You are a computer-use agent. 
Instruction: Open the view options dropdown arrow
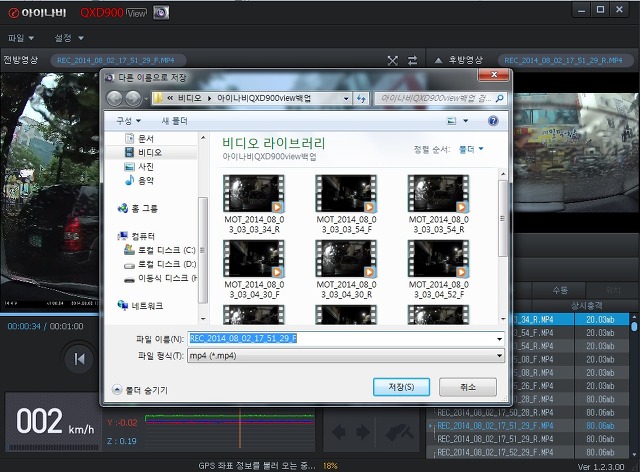[465, 121]
